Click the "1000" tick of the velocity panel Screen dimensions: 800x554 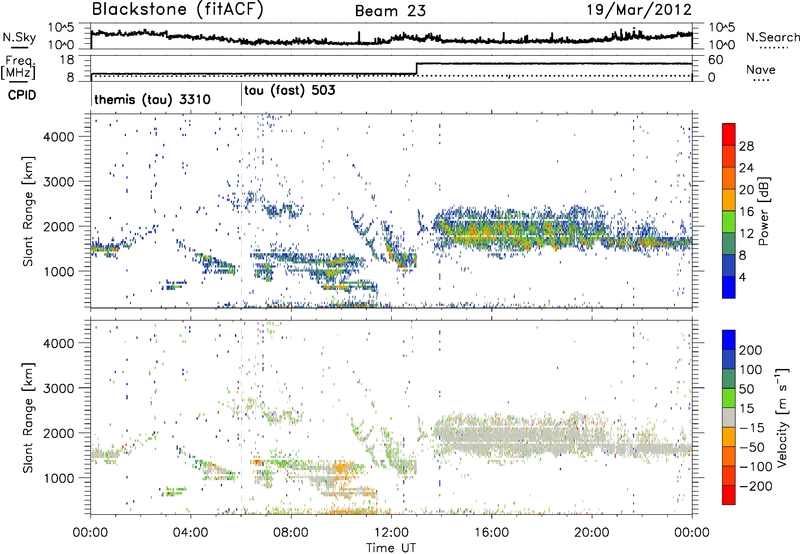click(58, 478)
